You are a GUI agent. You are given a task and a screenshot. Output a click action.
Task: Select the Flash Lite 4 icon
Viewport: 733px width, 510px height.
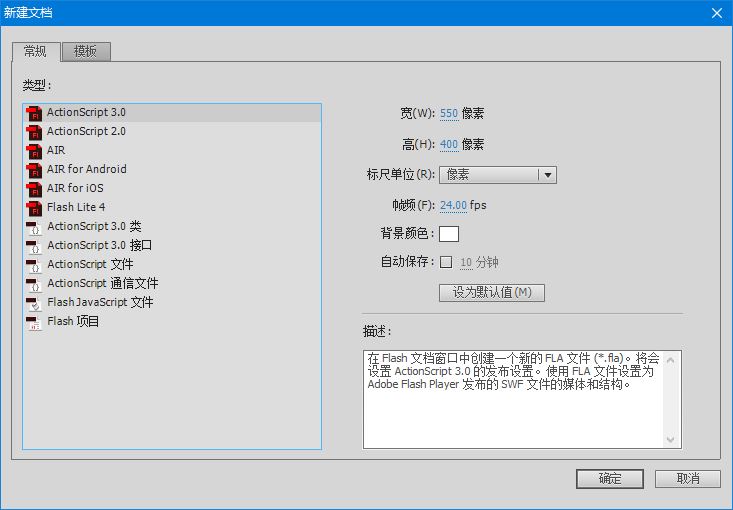pyautogui.click(x=34, y=208)
